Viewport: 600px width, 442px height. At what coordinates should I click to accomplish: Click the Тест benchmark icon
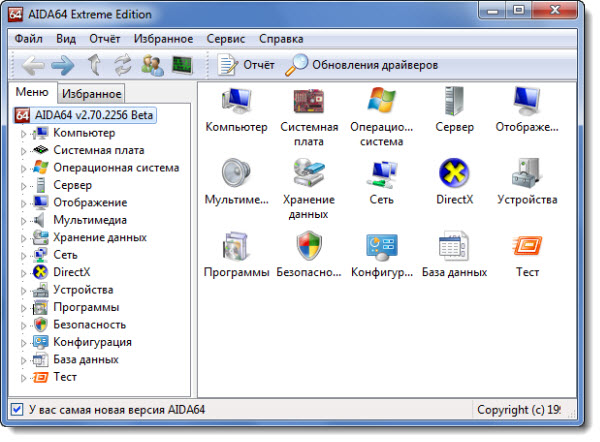pos(527,246)
